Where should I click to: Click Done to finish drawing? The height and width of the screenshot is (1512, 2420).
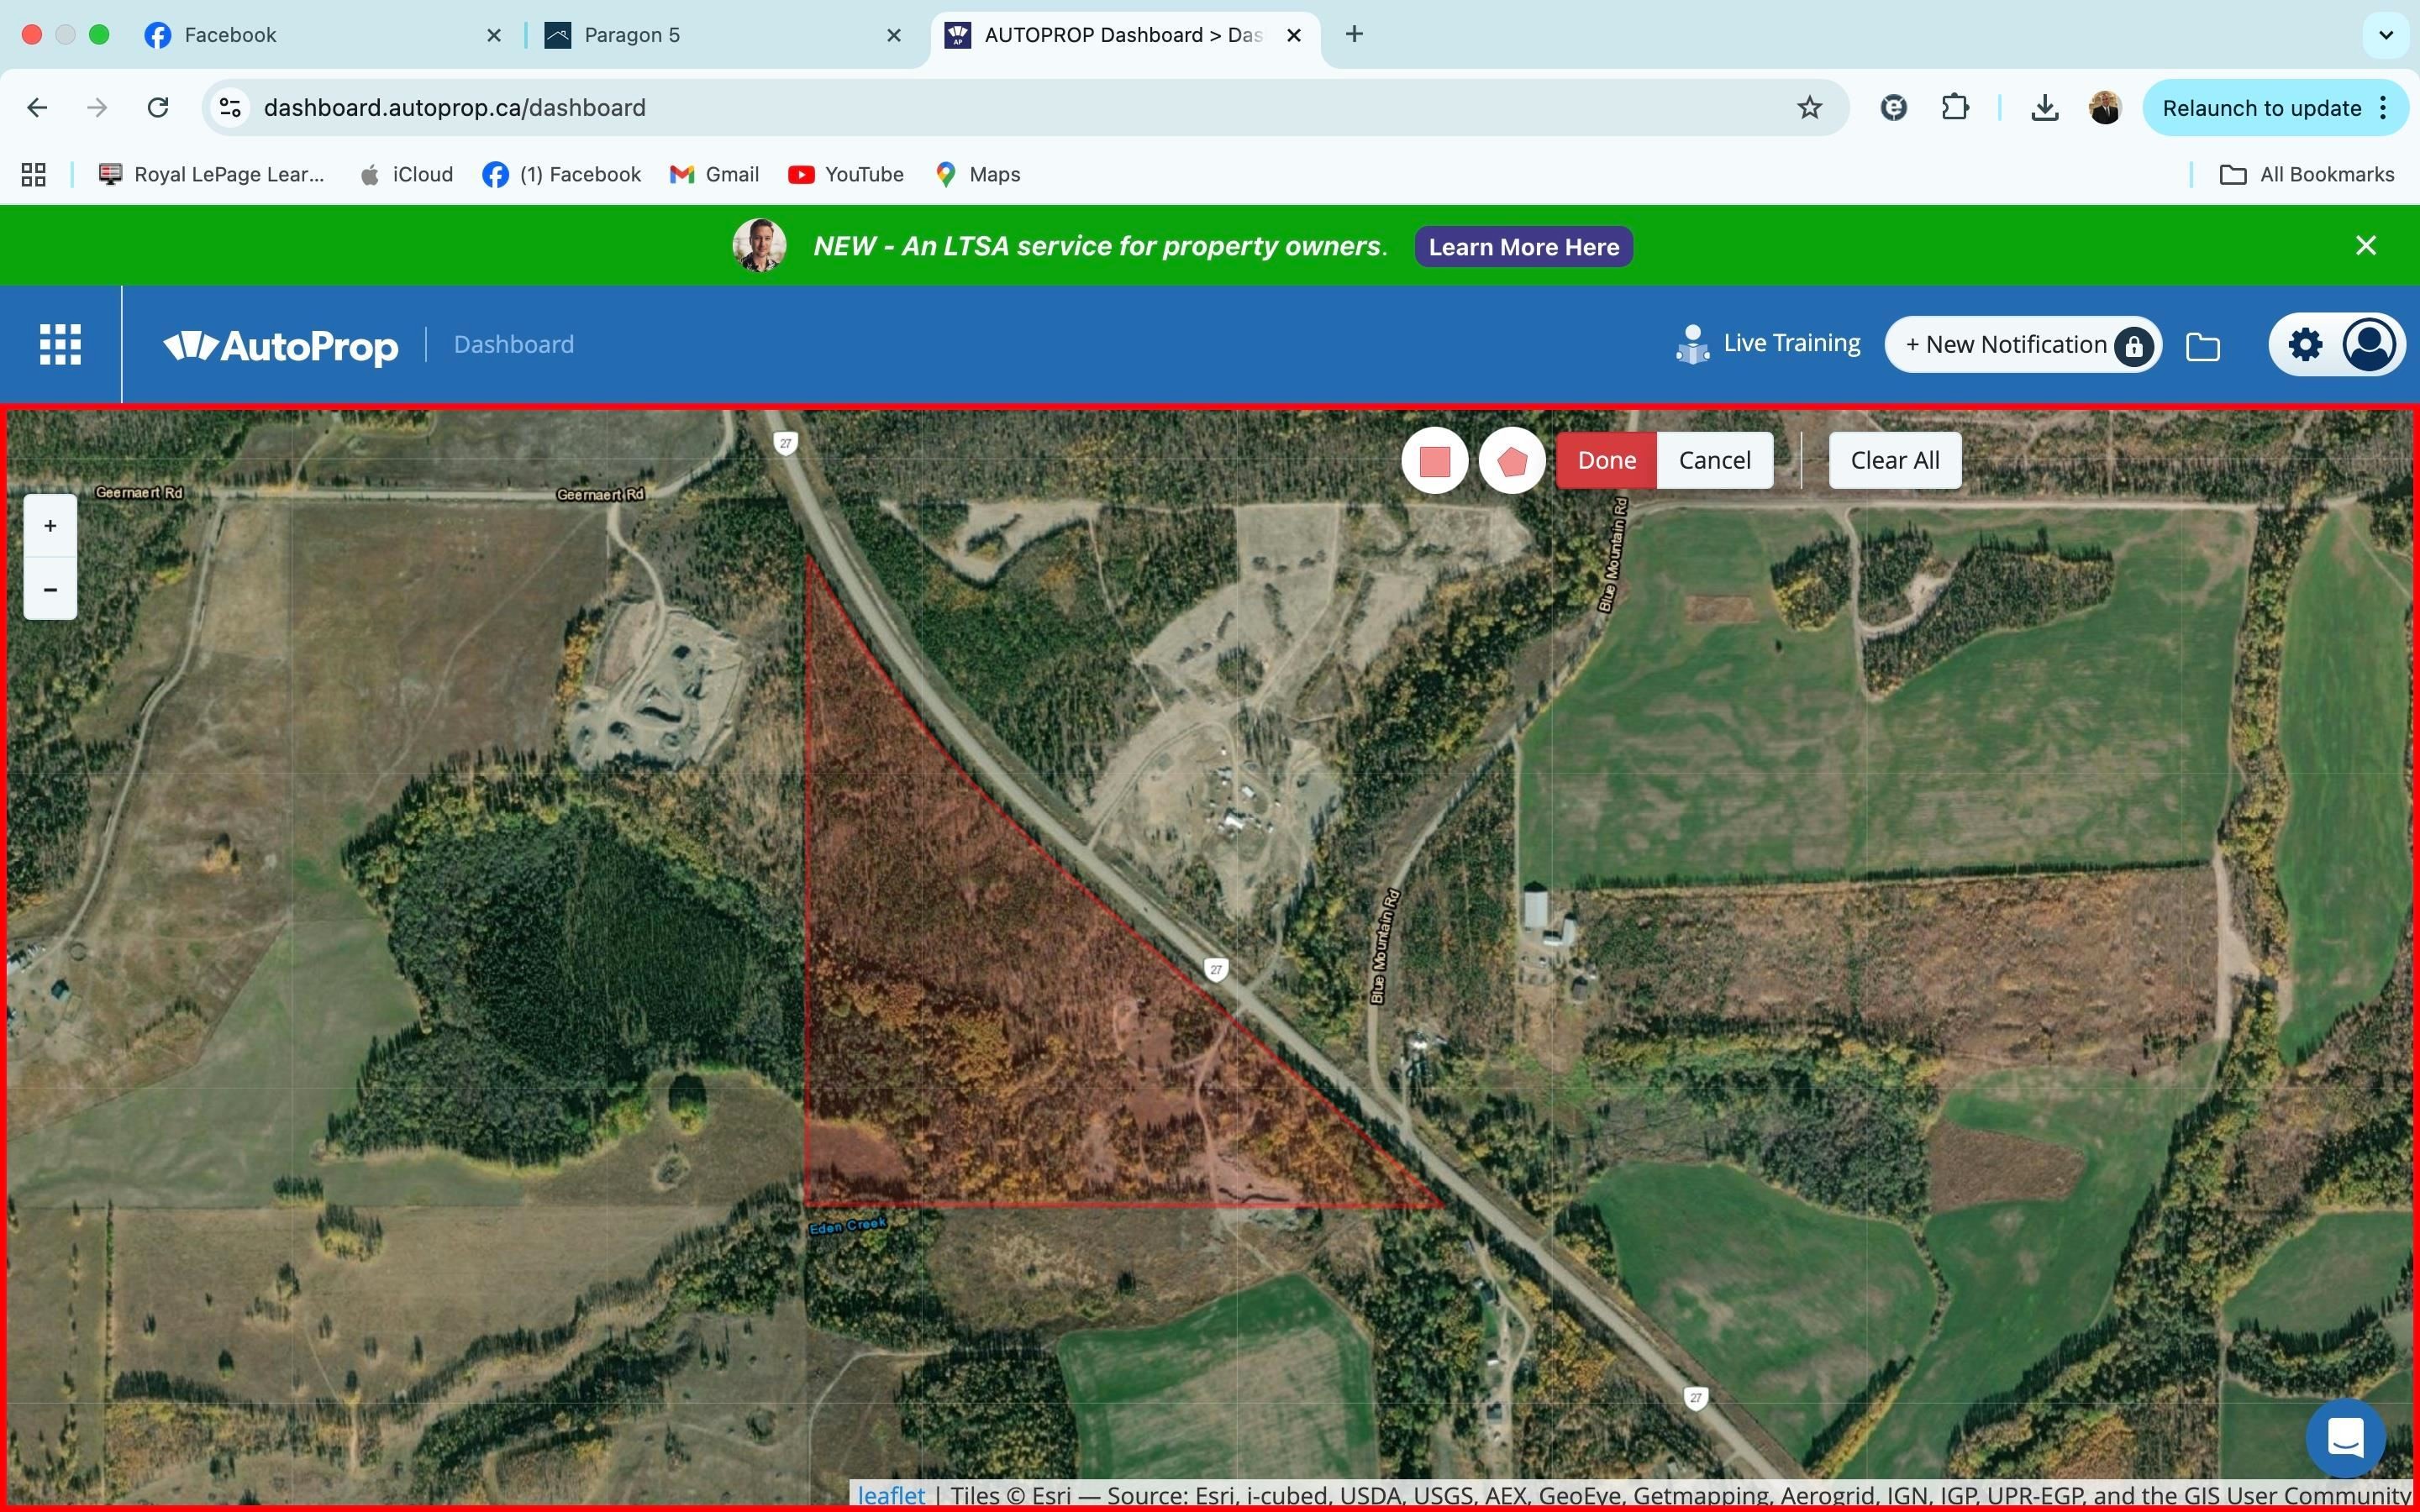coord(1606,461)
